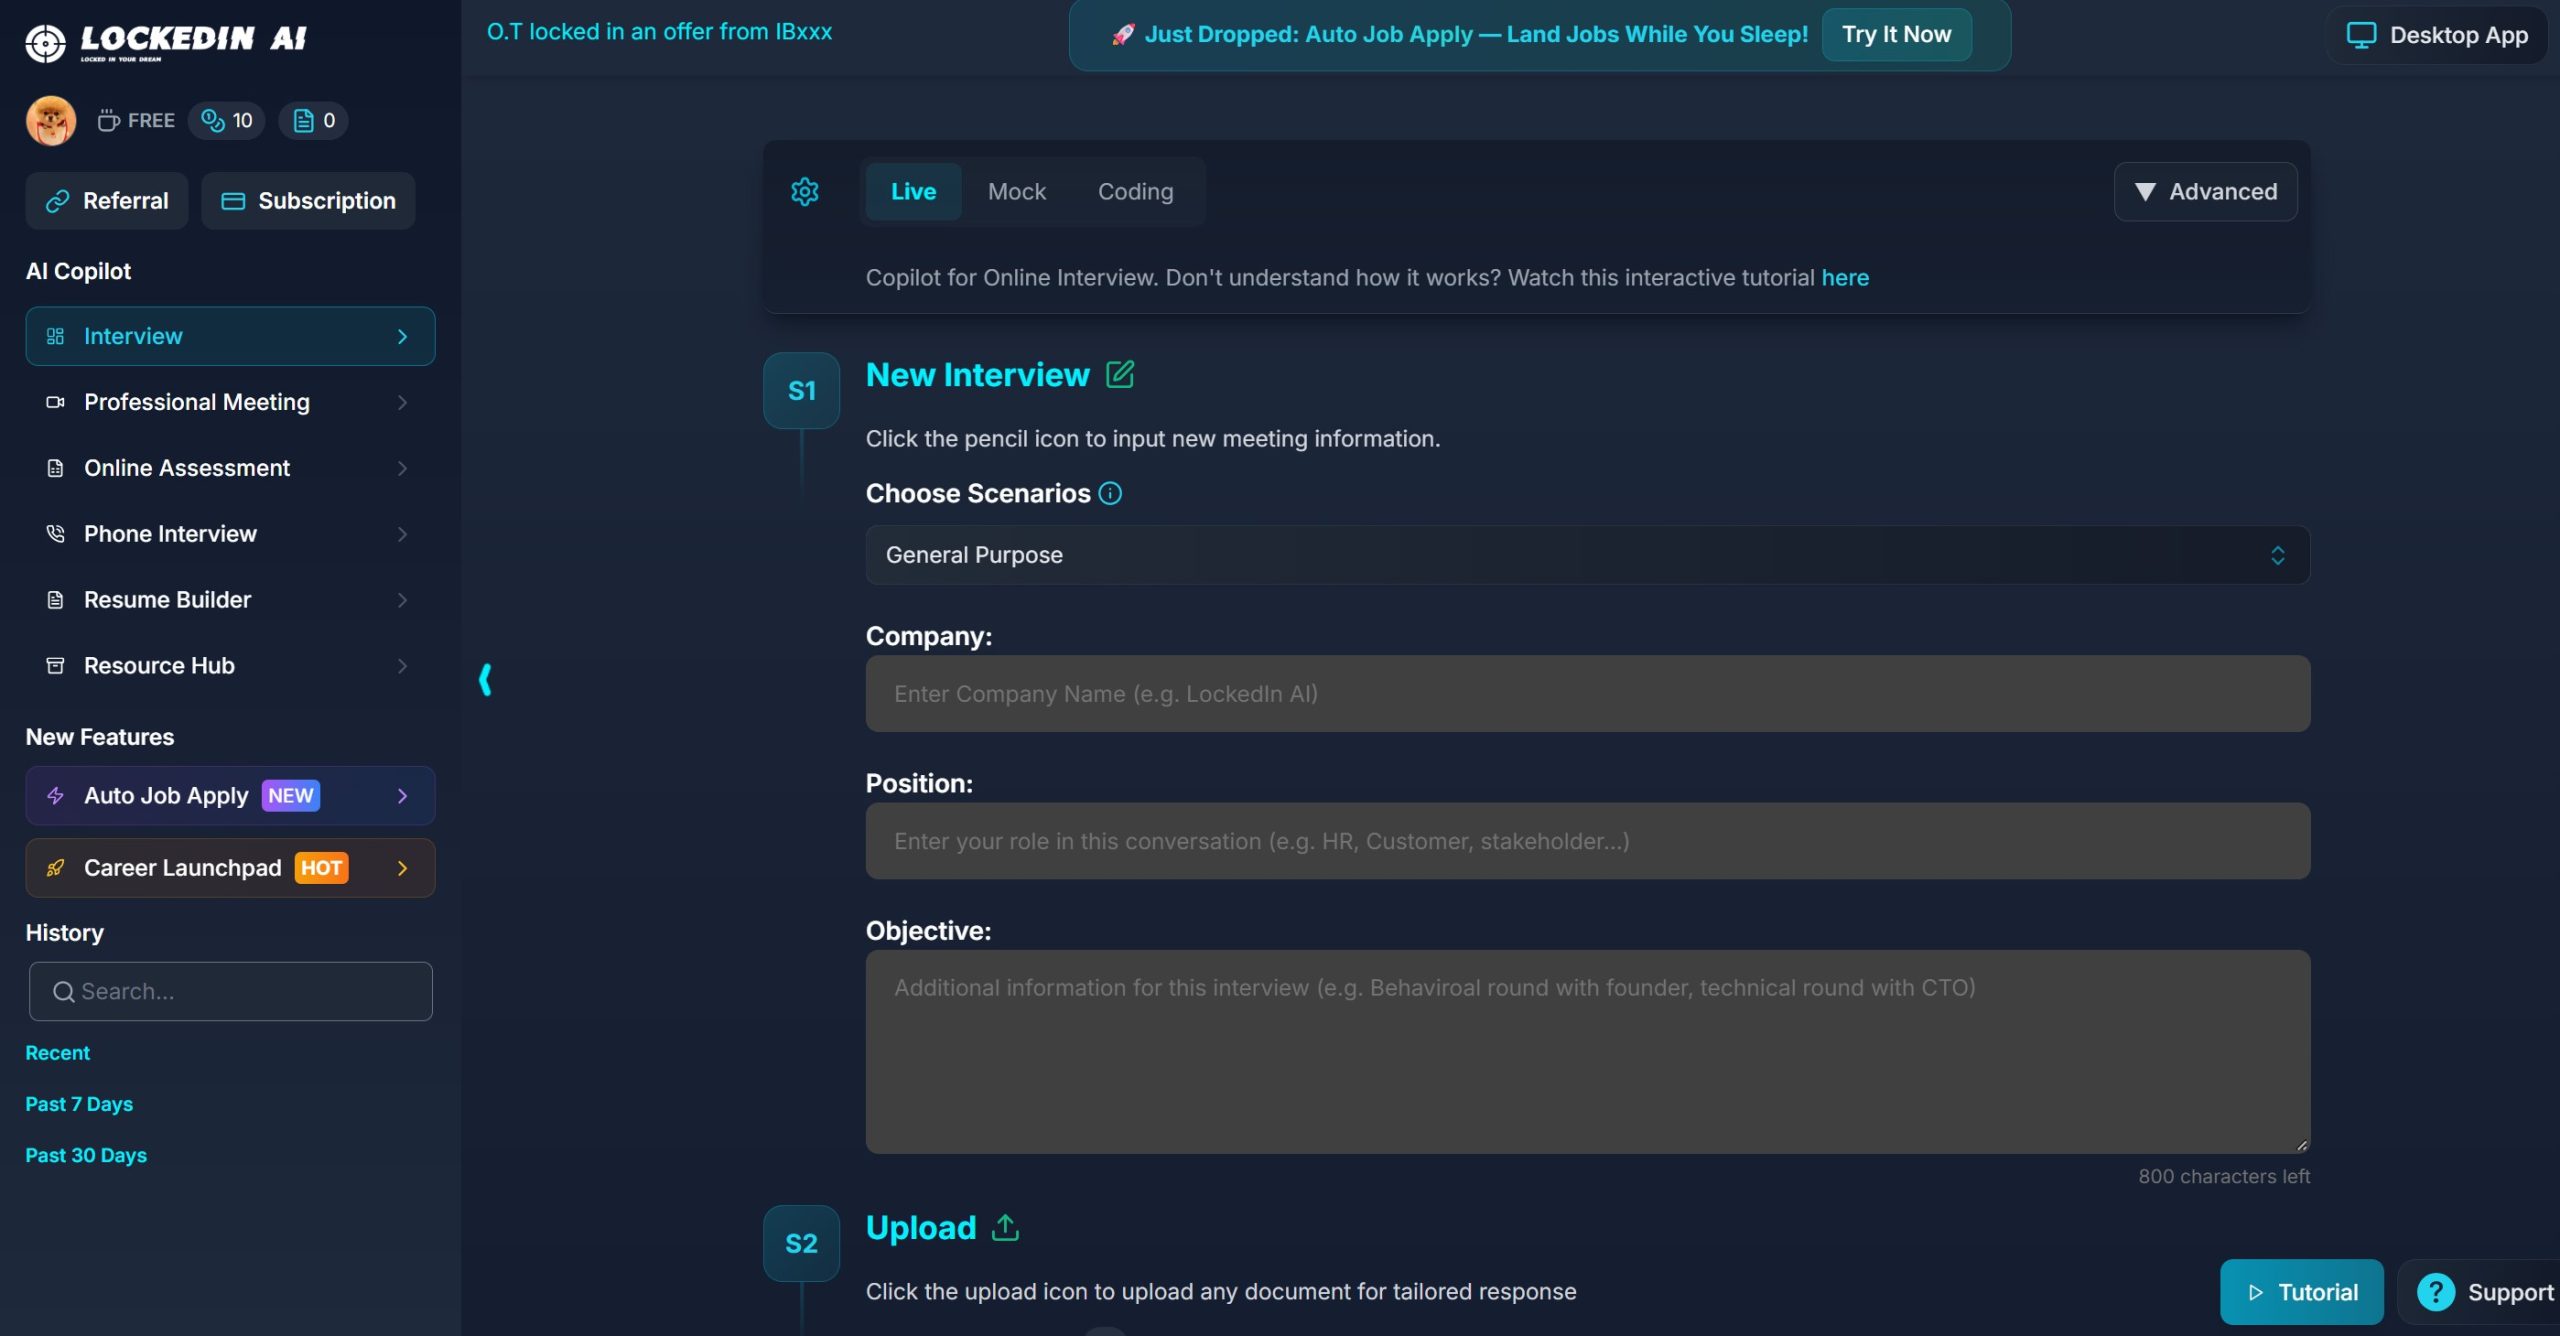Click the History search field
2560x1336 pixels.
coord(231,992)
